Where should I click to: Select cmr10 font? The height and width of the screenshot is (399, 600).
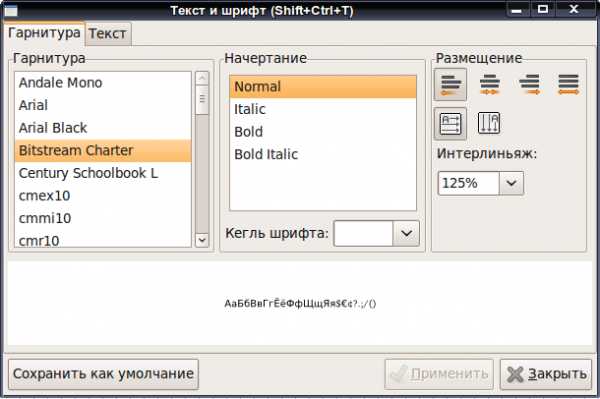103,240
